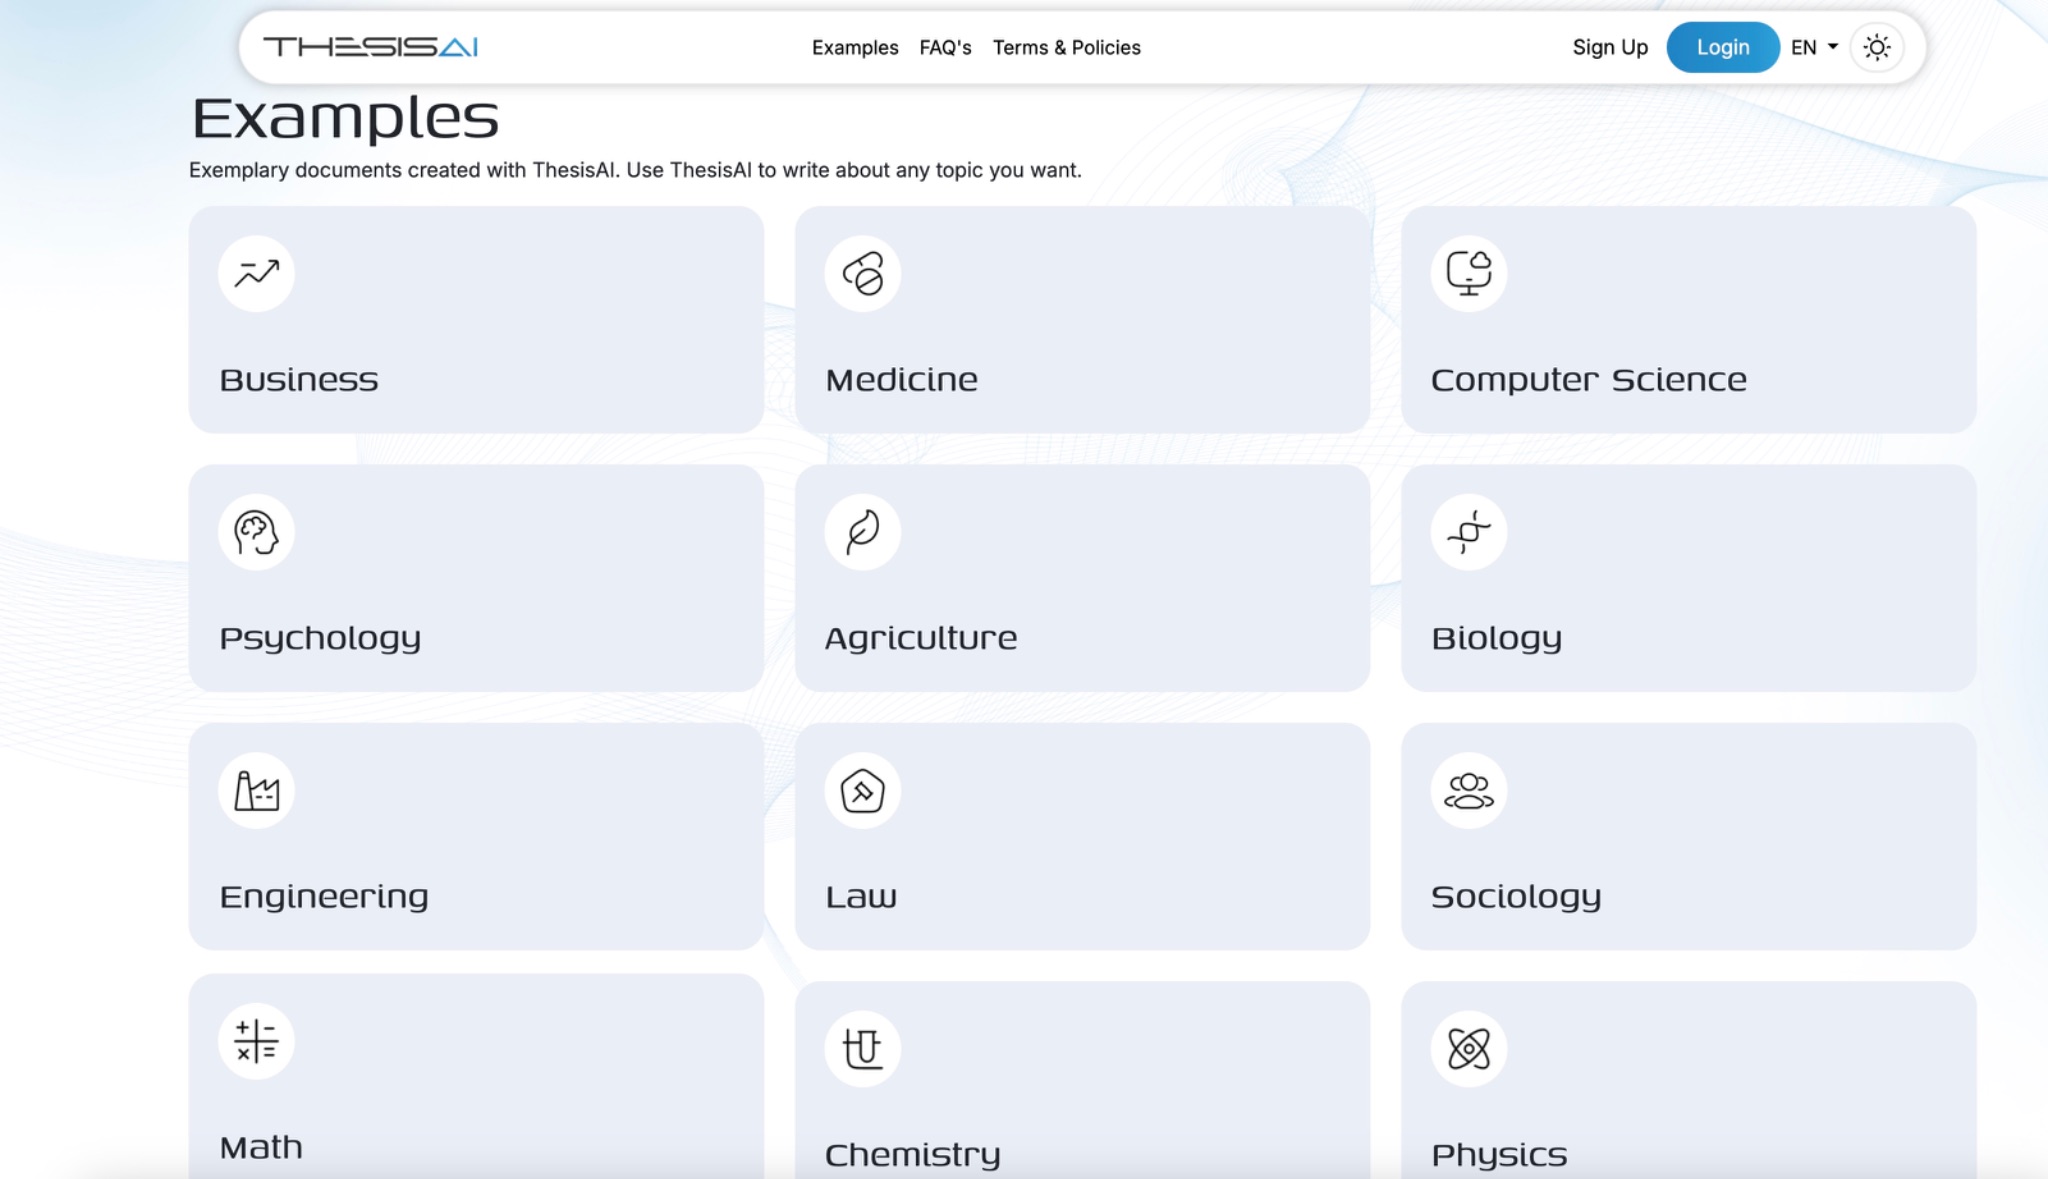Click the Sociology people icon
The height and width of the screenshot is (1179, 2048).
pyautogui.click(x=1468, y=789)
